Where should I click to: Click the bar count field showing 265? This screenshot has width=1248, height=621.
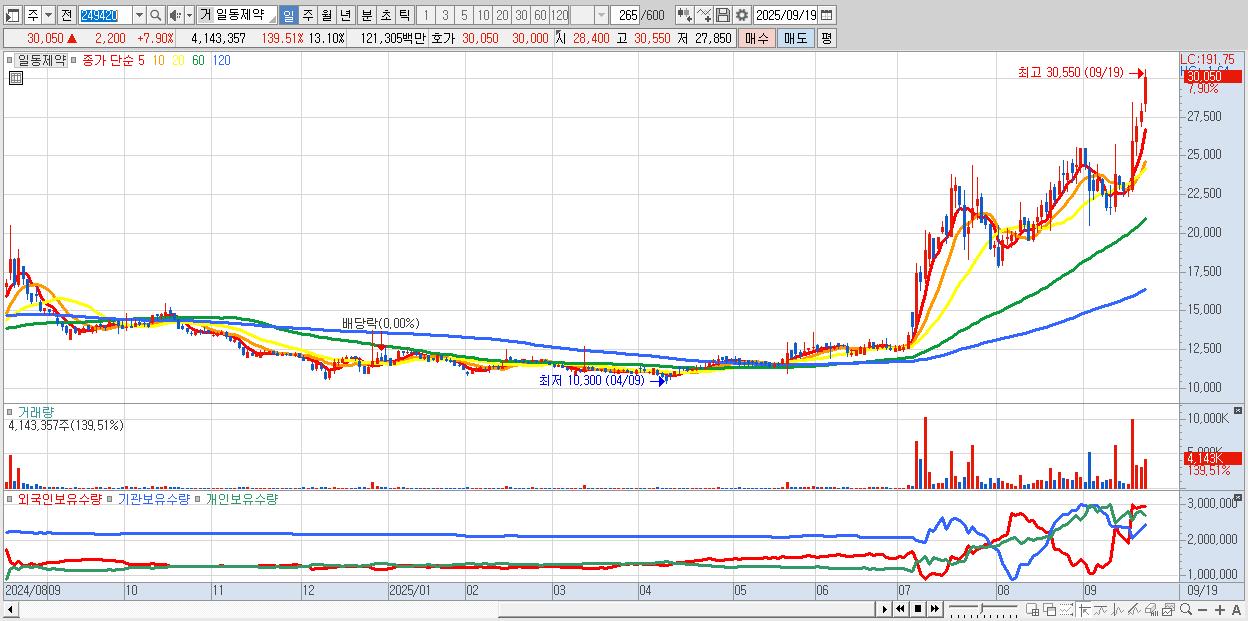[x=625, y=15]
